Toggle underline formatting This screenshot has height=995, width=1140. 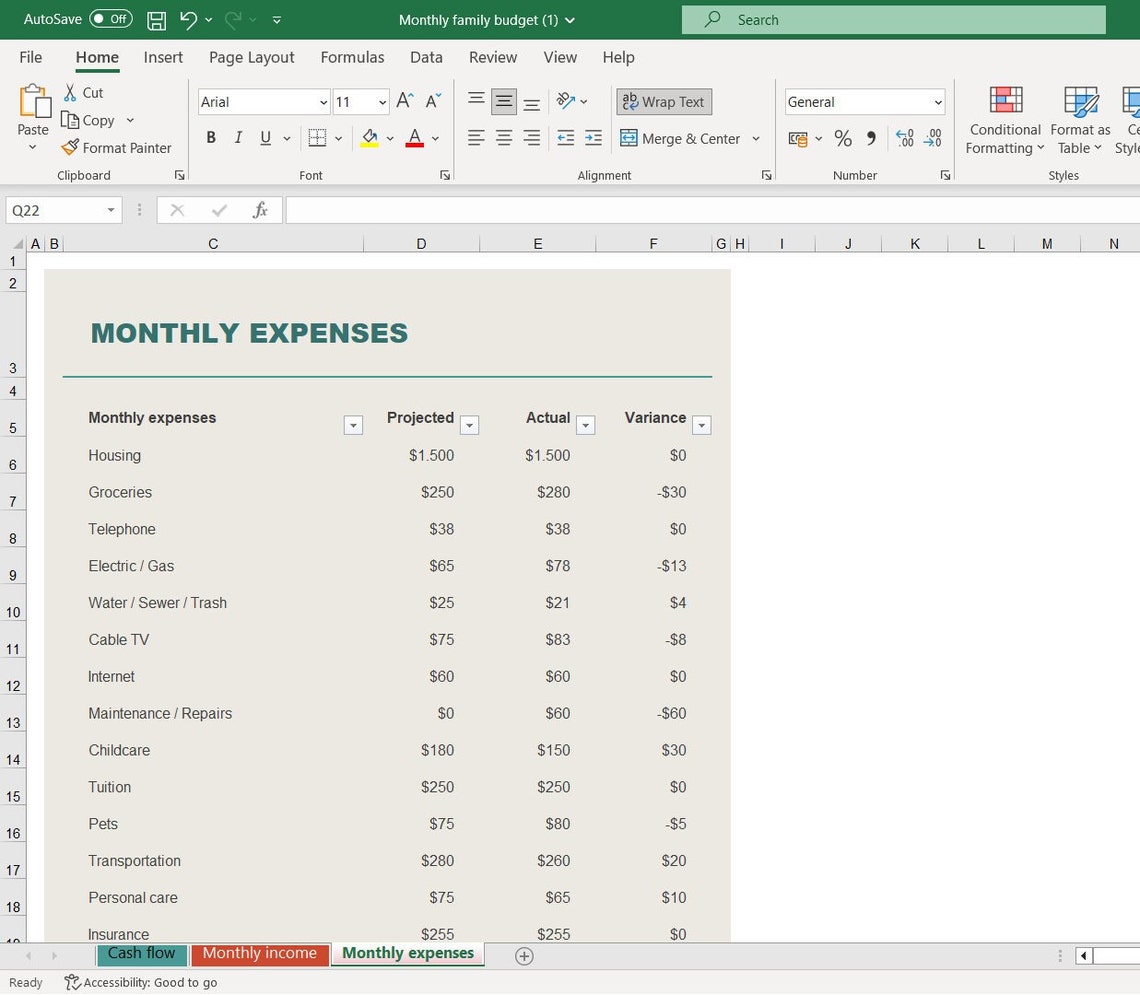tap(263, 137)
